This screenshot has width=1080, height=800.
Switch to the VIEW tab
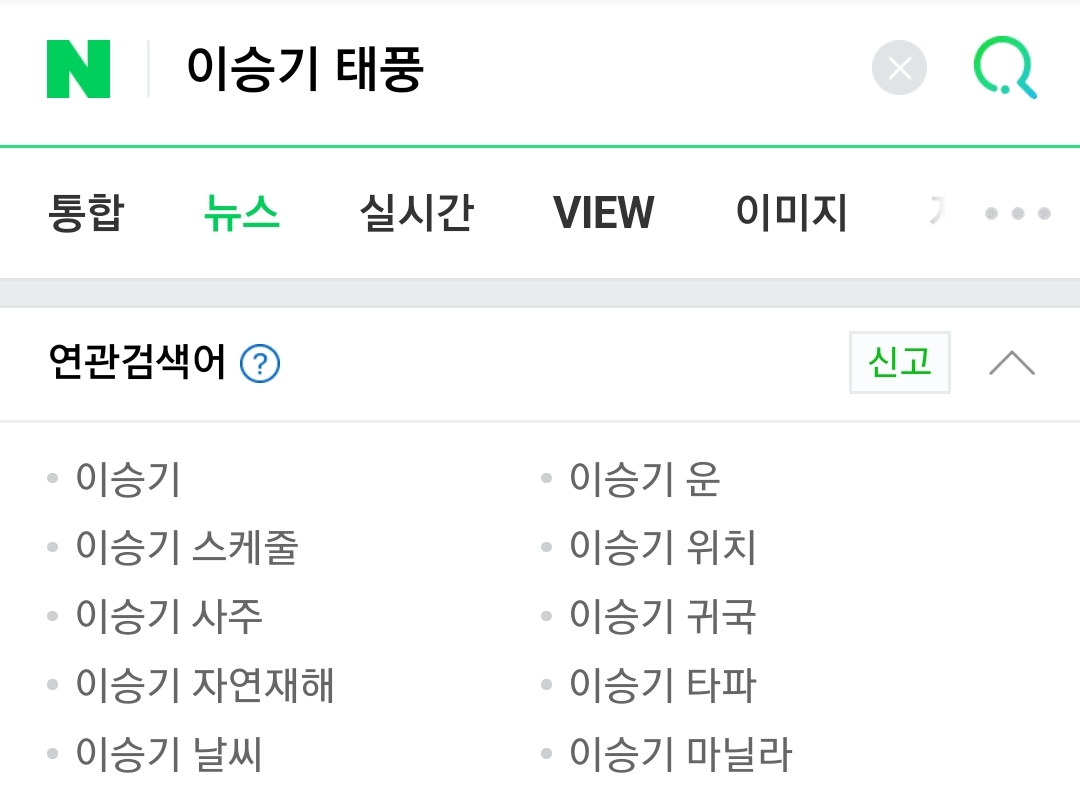coord(604,213)
